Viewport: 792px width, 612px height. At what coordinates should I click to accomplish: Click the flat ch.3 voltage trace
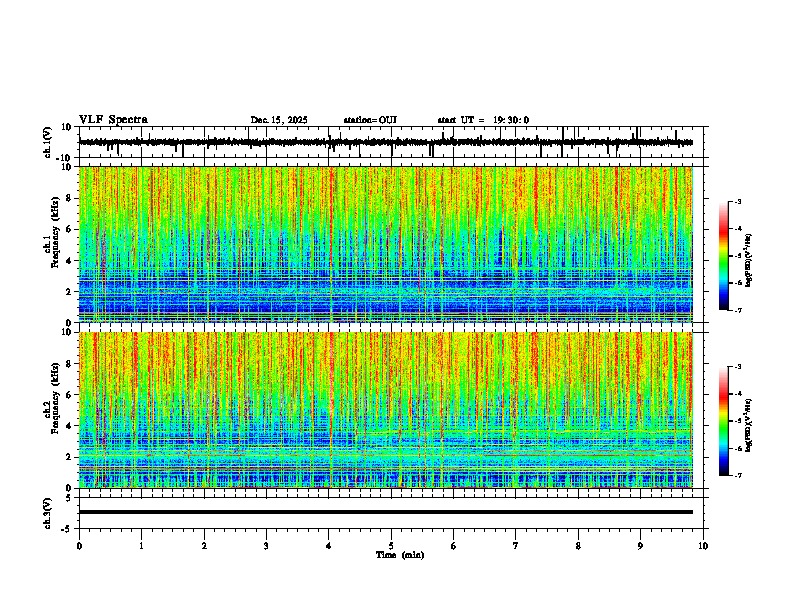point(386,512)
